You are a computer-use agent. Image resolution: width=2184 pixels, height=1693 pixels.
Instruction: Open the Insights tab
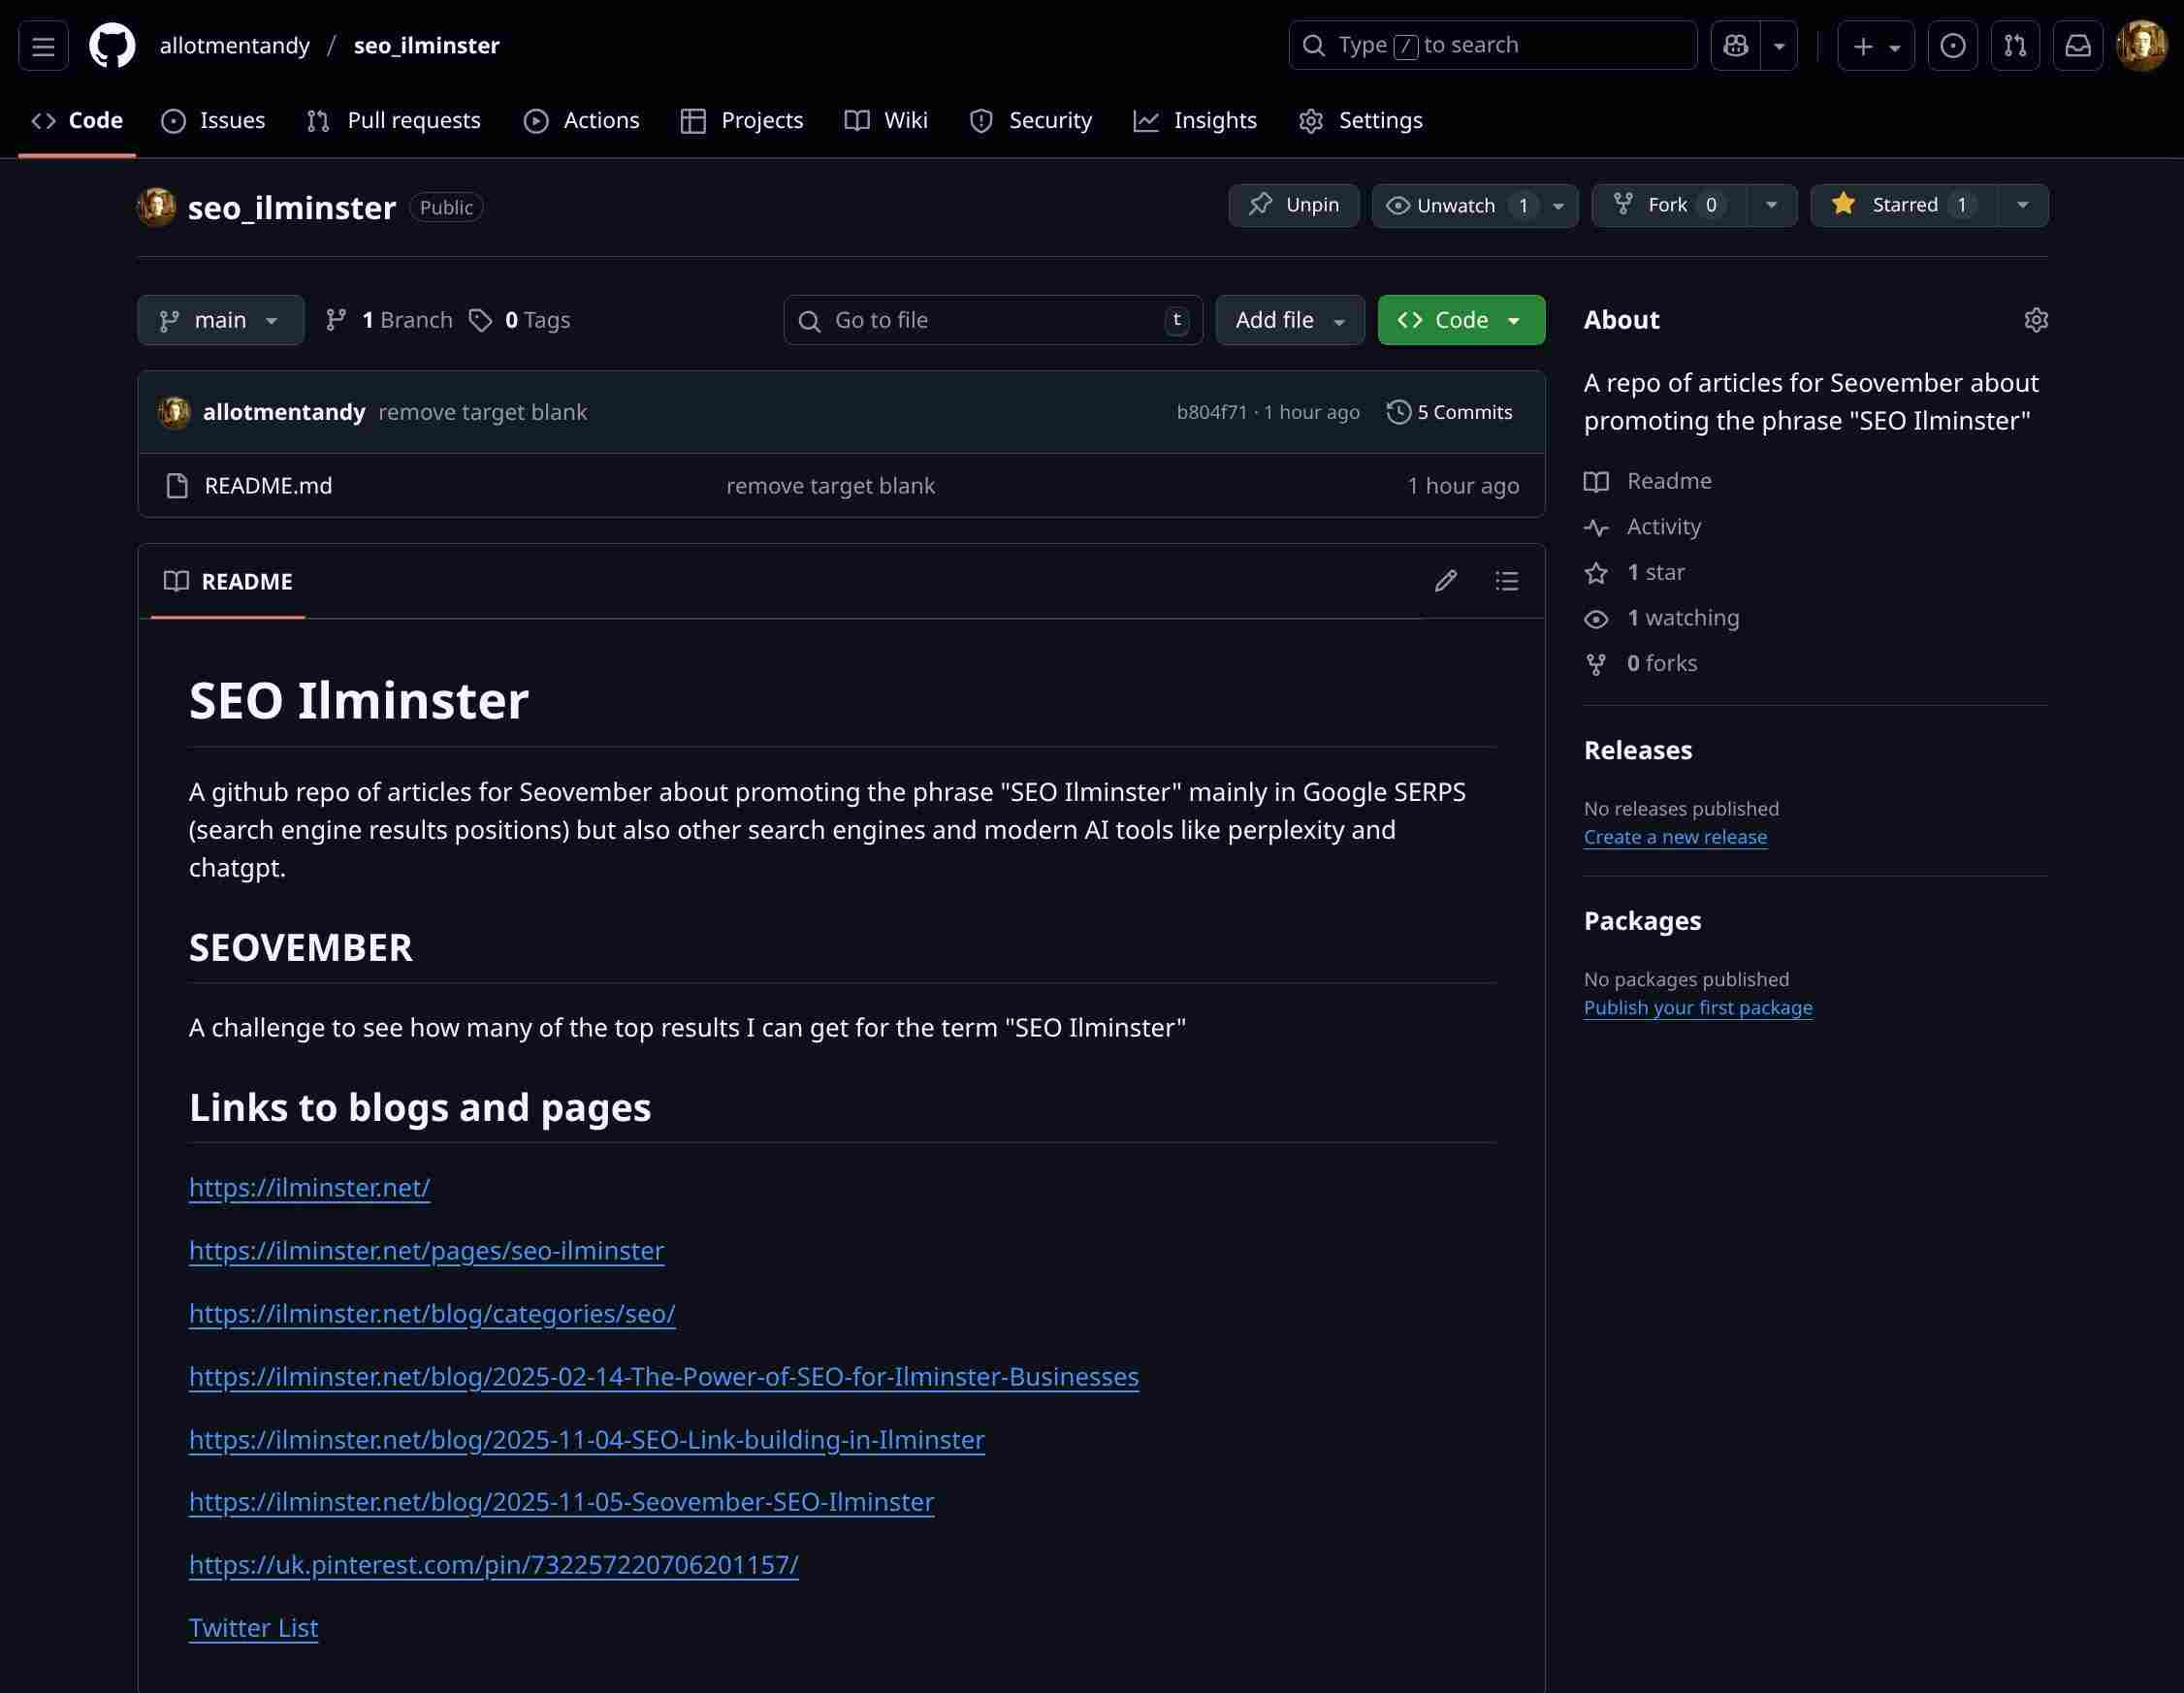[1196, 120]
